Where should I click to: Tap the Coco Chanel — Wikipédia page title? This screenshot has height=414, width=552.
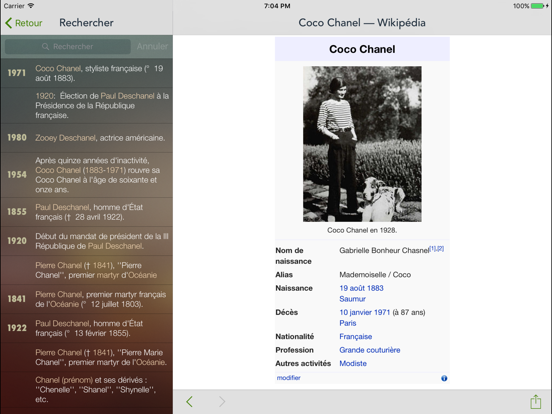pyautogui.click(x=362, y=23)
